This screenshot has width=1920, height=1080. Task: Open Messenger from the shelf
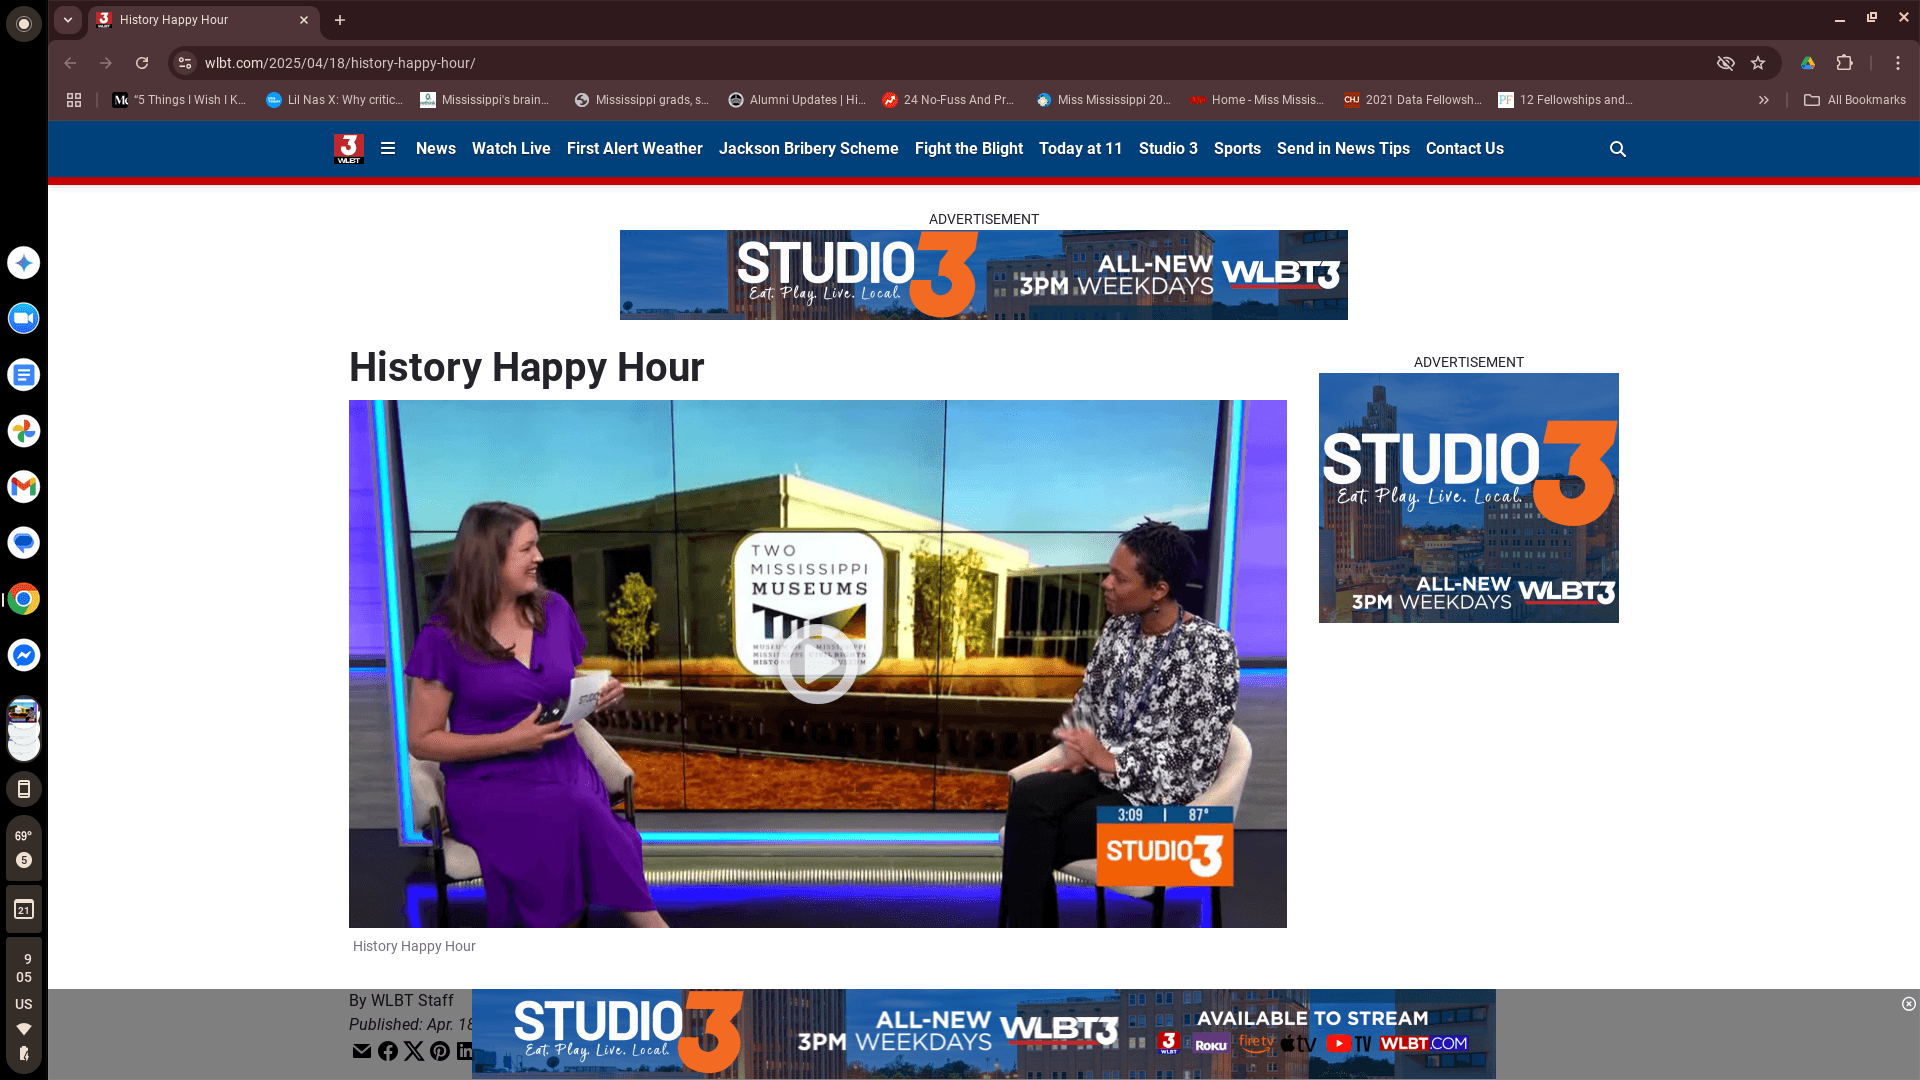click(24, 655)
